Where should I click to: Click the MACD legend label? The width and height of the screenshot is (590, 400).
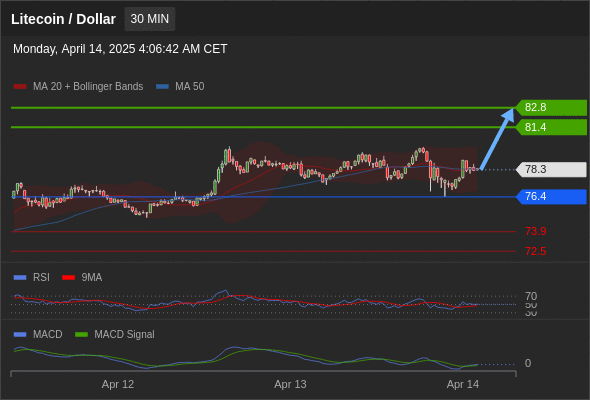pyautogui.click(x=48, y=335)
